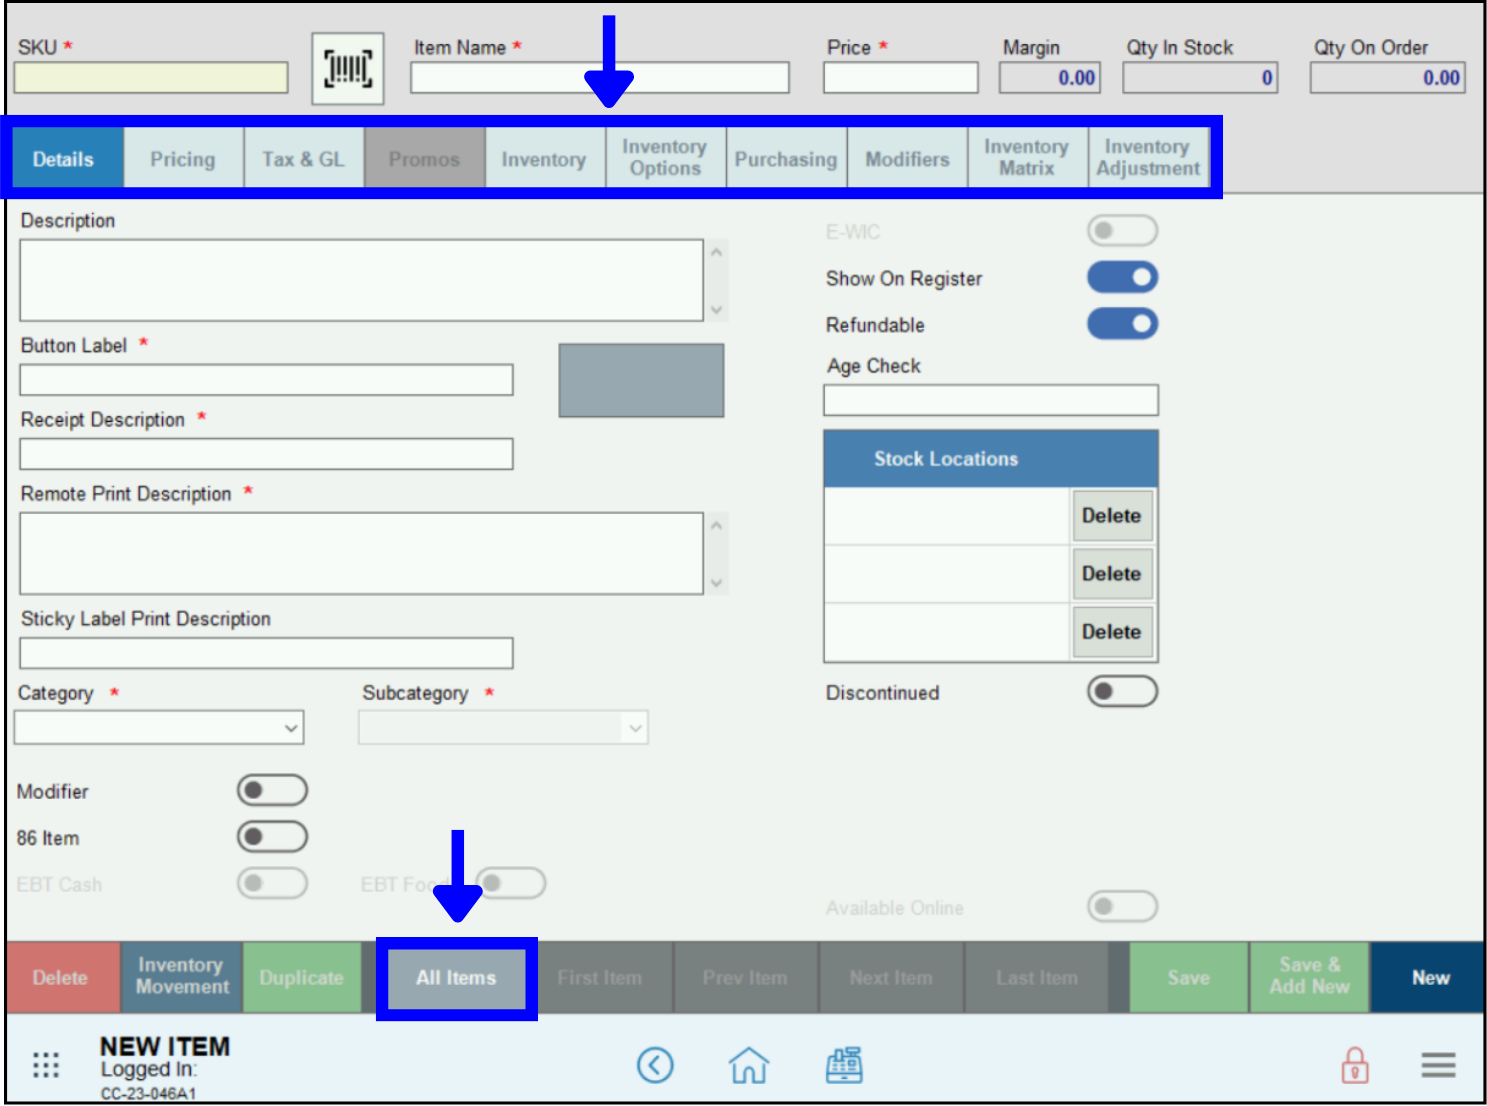Delete the first stock location row
1487x1106 pixels.
1112,516
